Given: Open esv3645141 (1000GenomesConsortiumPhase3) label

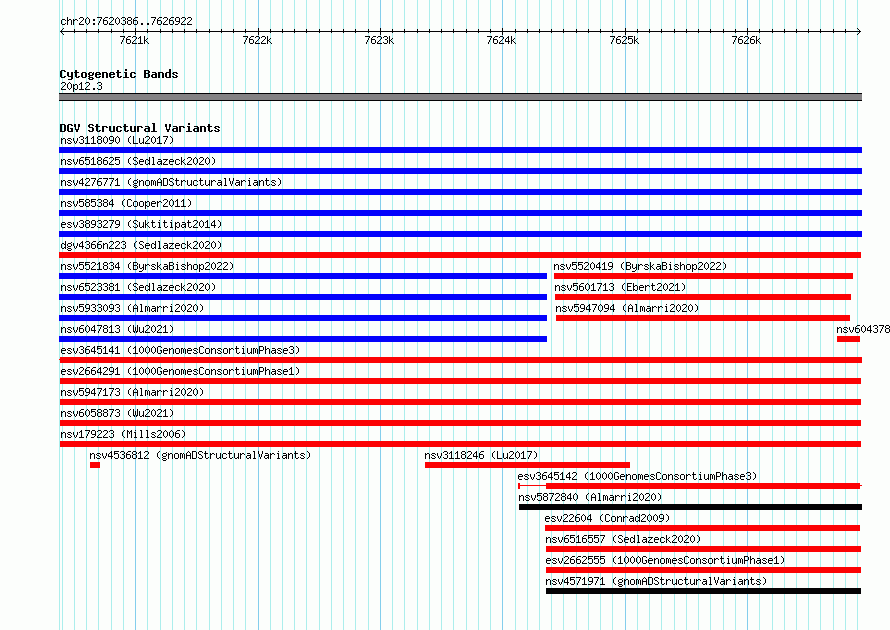Looking at the screenshot, I should point(180,350).
